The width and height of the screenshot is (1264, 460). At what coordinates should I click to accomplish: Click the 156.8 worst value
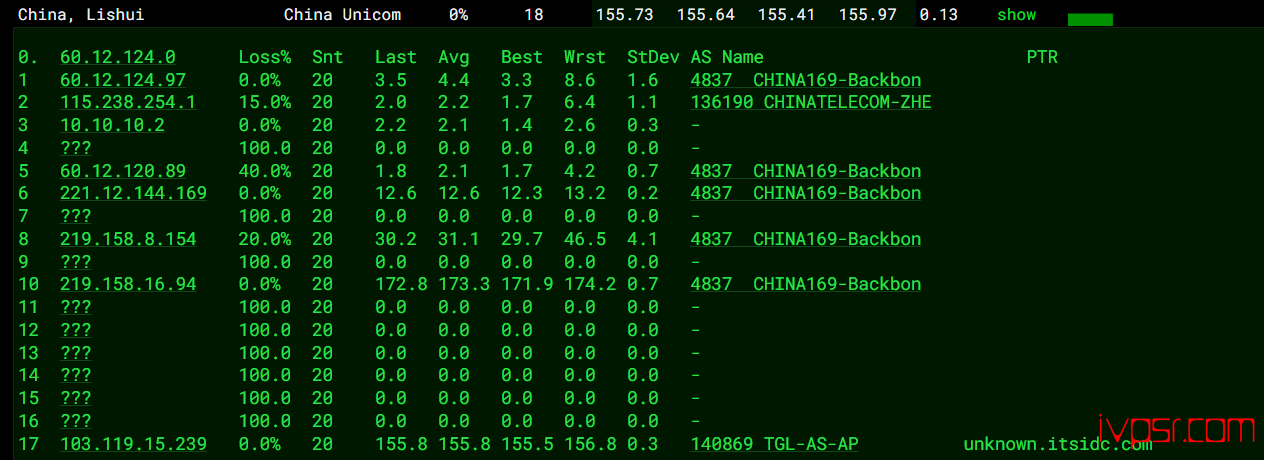pos(590,443)
